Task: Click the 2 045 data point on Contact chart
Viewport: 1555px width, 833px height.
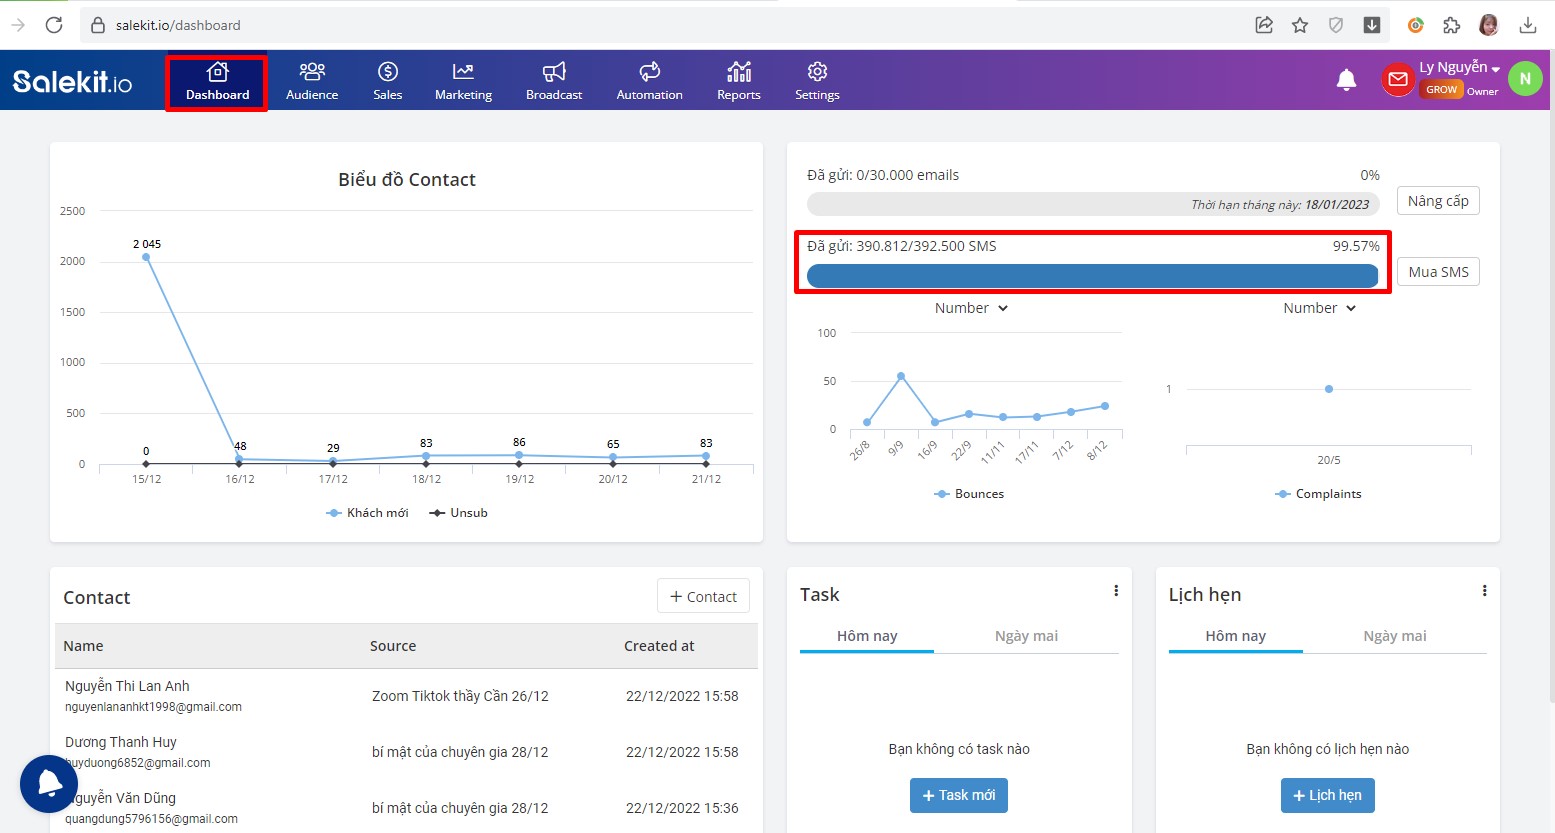Action: pyautogui.click(x=146, y=257)
